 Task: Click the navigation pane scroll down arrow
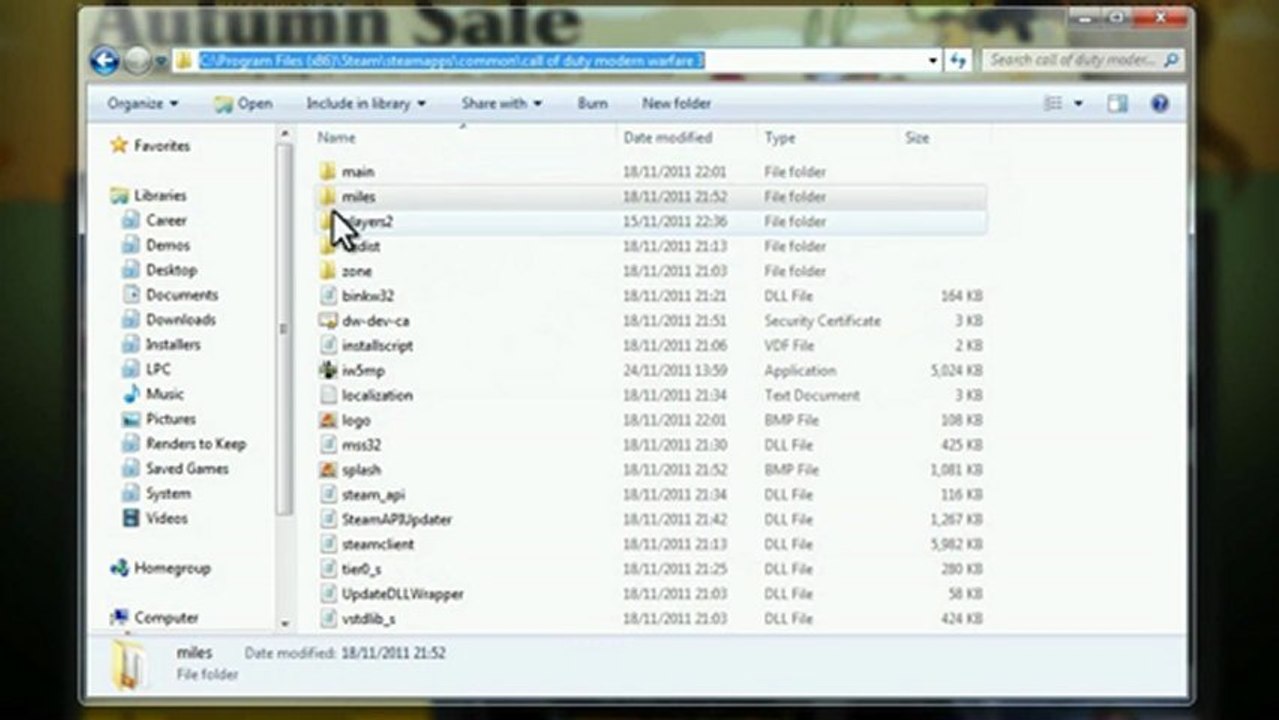click(x=284, y=623)
